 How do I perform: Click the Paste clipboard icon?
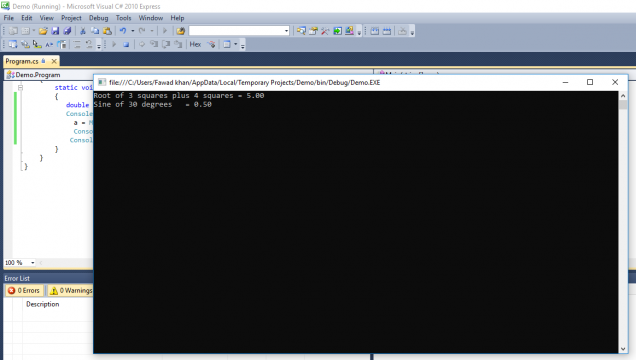coord(107,31)
